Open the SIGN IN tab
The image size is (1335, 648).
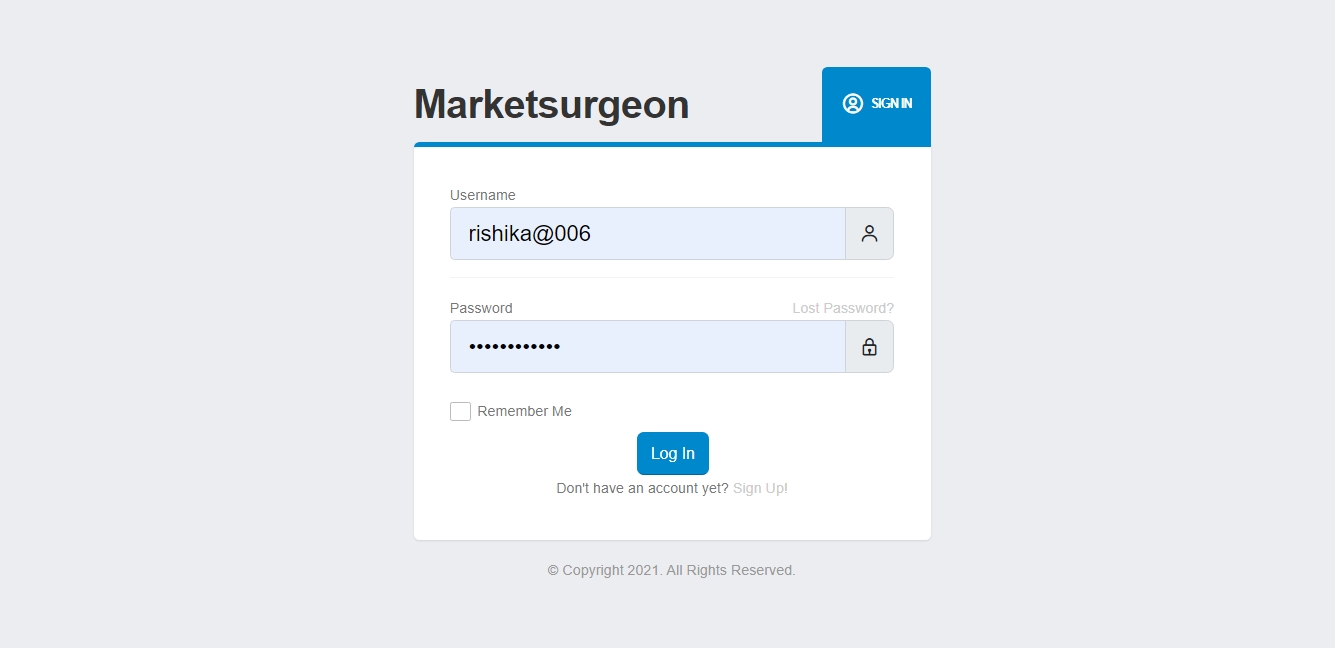point(876,105)
